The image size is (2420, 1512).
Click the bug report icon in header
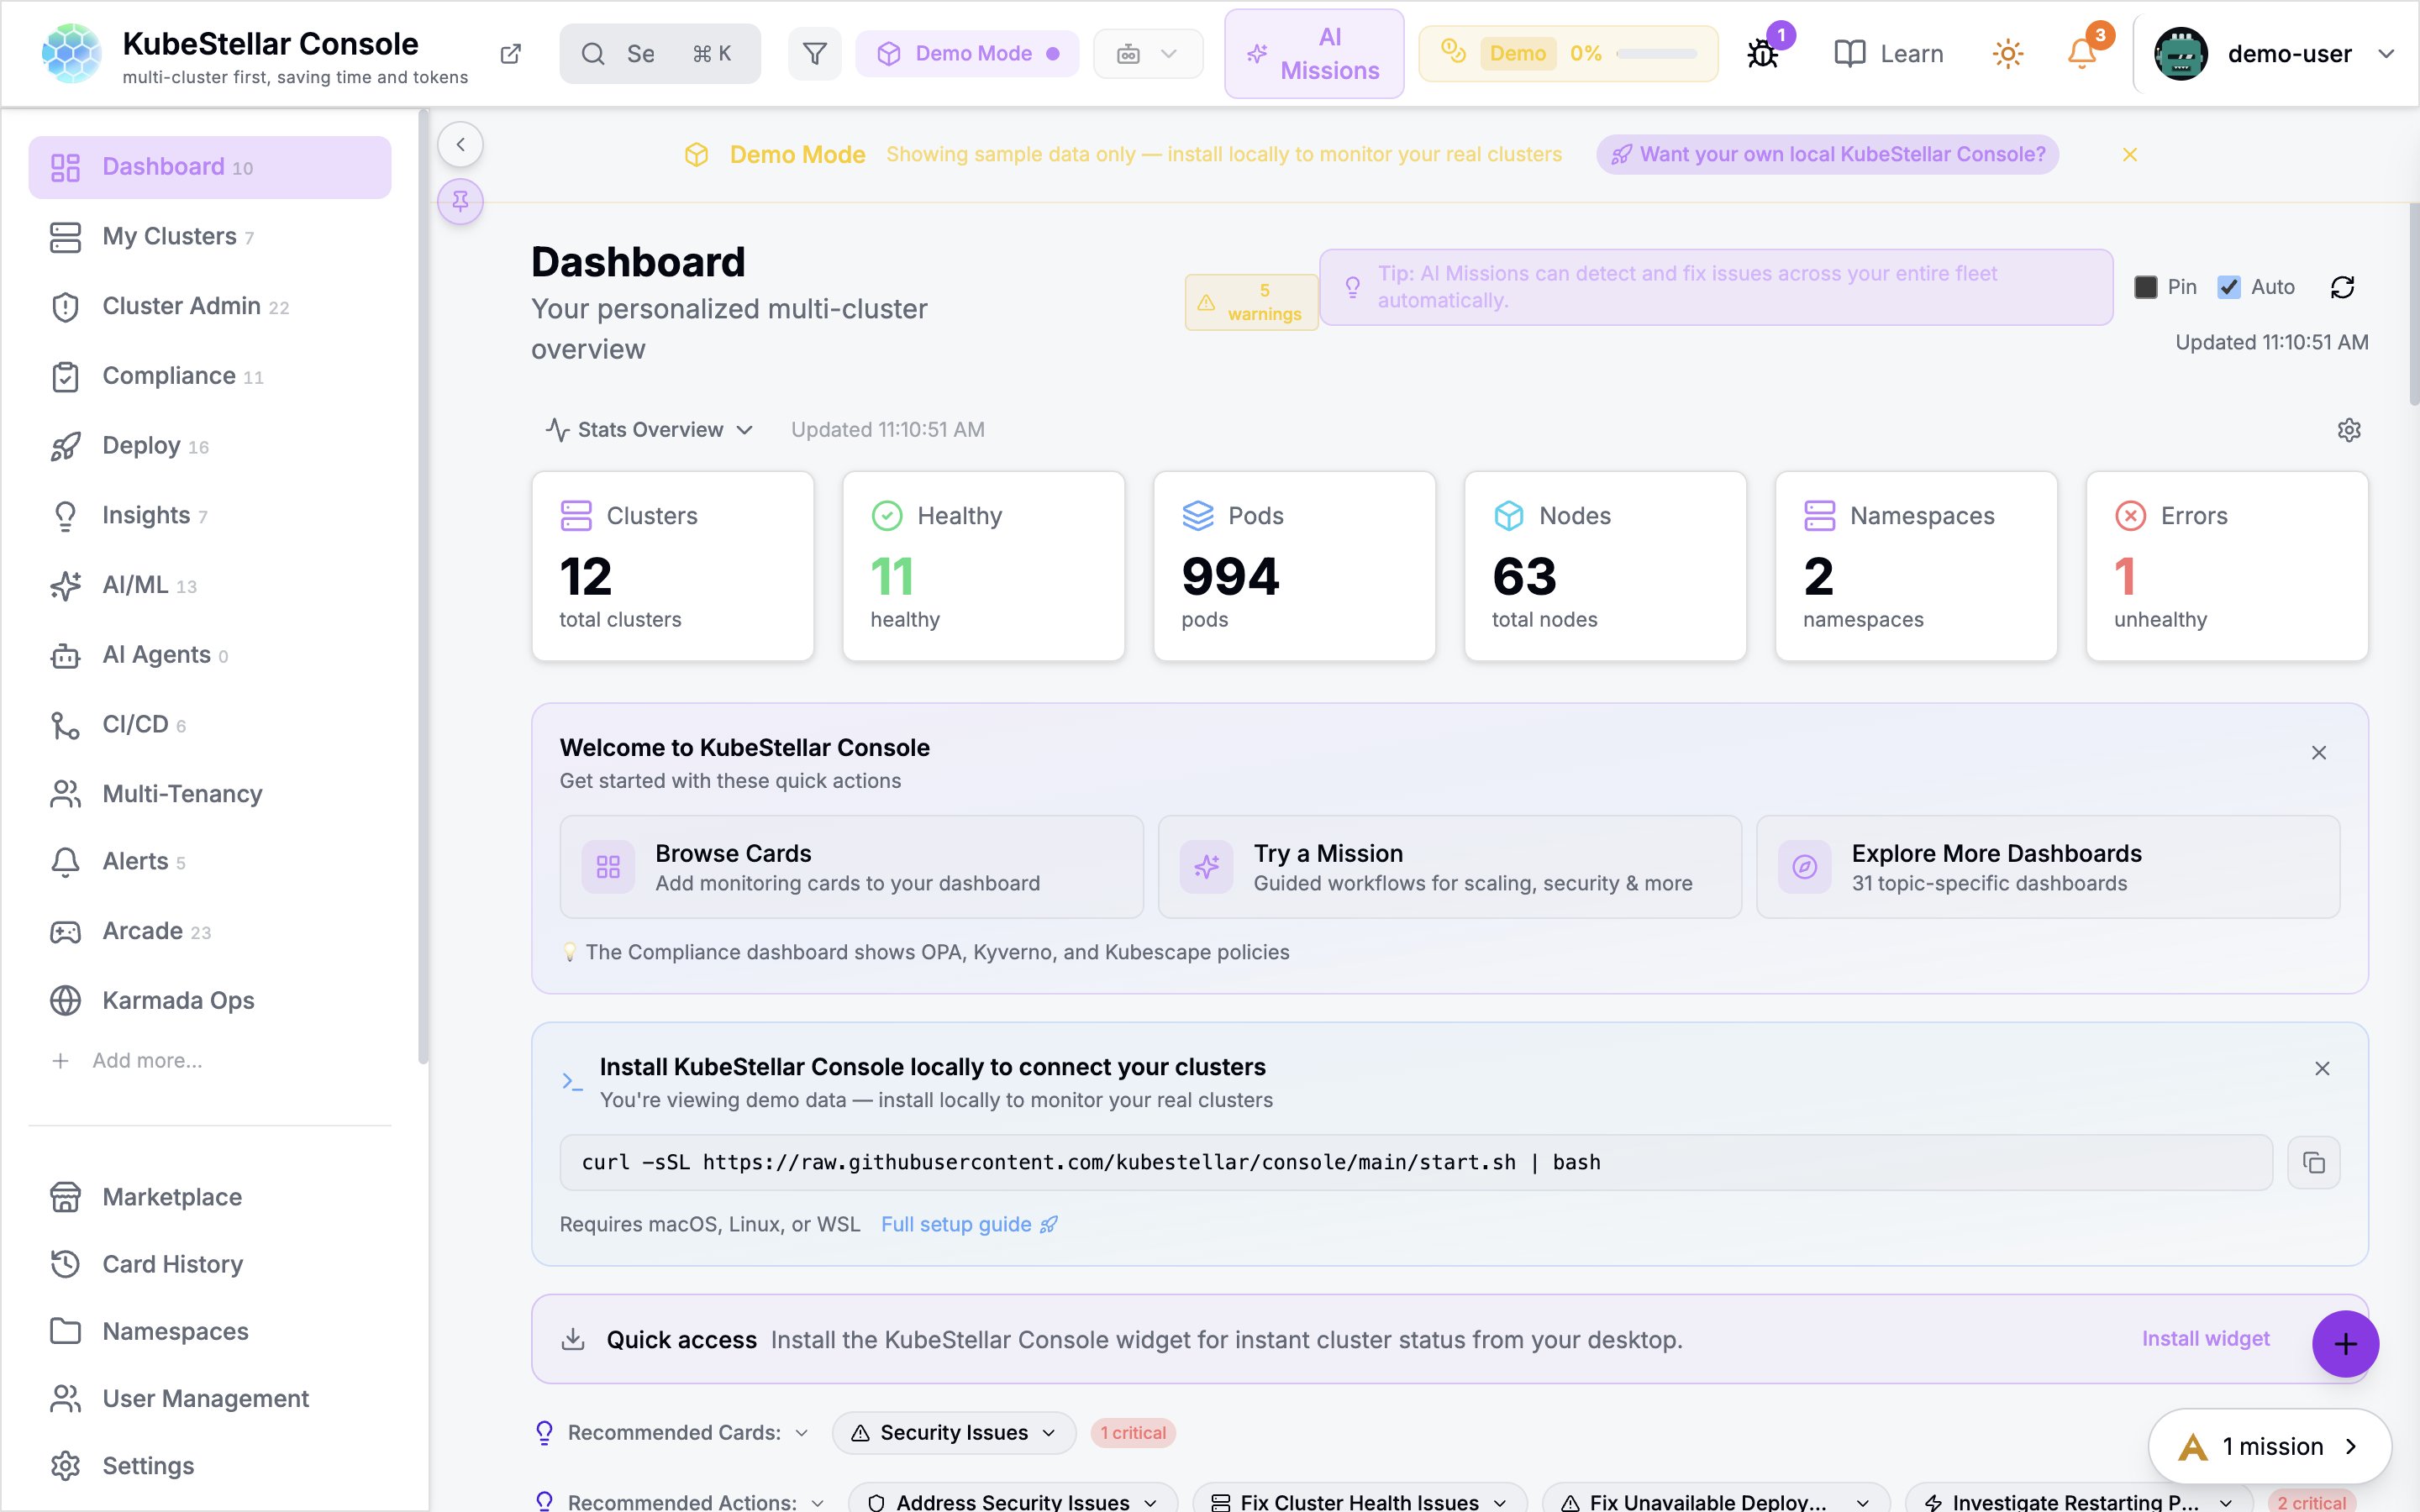(1763, 54)
